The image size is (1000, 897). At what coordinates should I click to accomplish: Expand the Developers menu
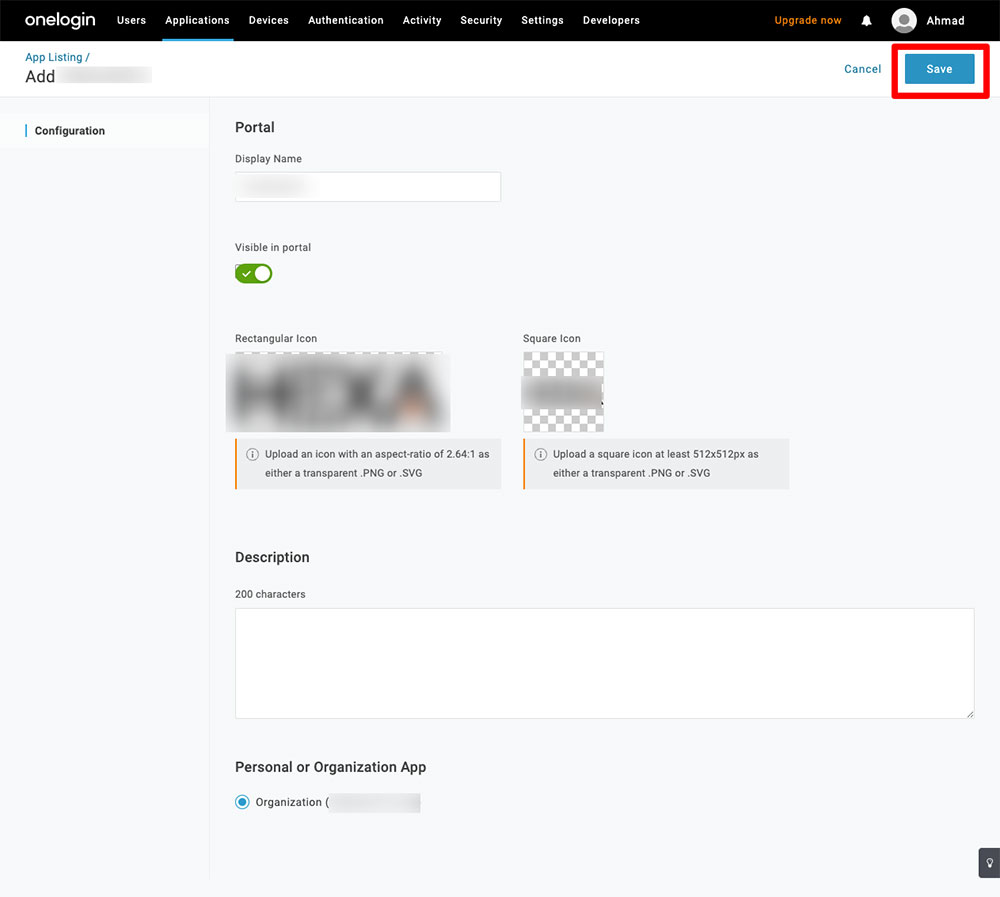click(611, 20)
